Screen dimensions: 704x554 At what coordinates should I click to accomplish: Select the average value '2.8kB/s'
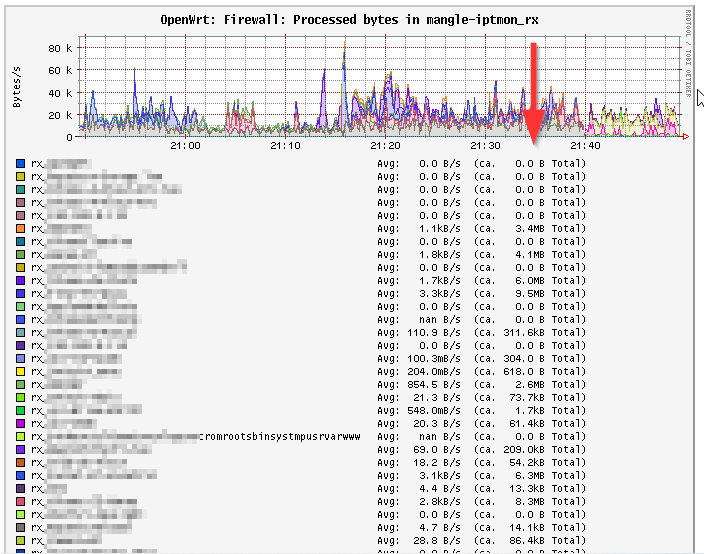coord(440,502)
